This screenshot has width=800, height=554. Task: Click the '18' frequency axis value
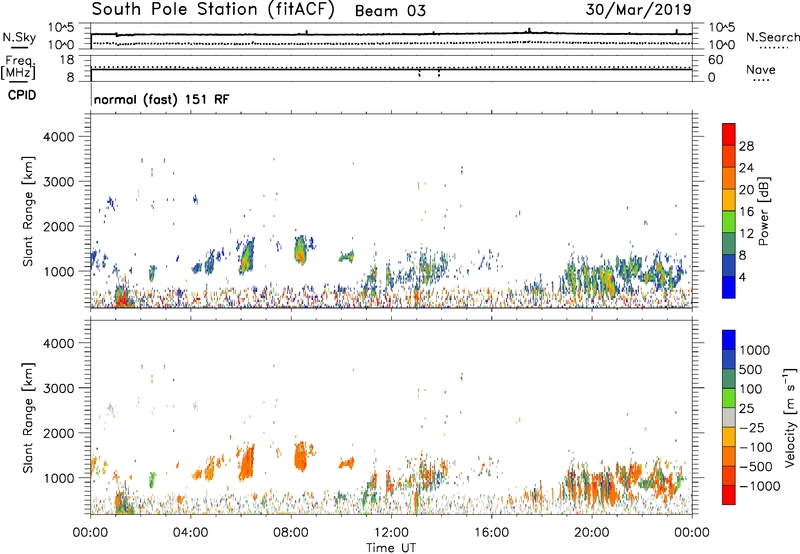pos(66,60)
